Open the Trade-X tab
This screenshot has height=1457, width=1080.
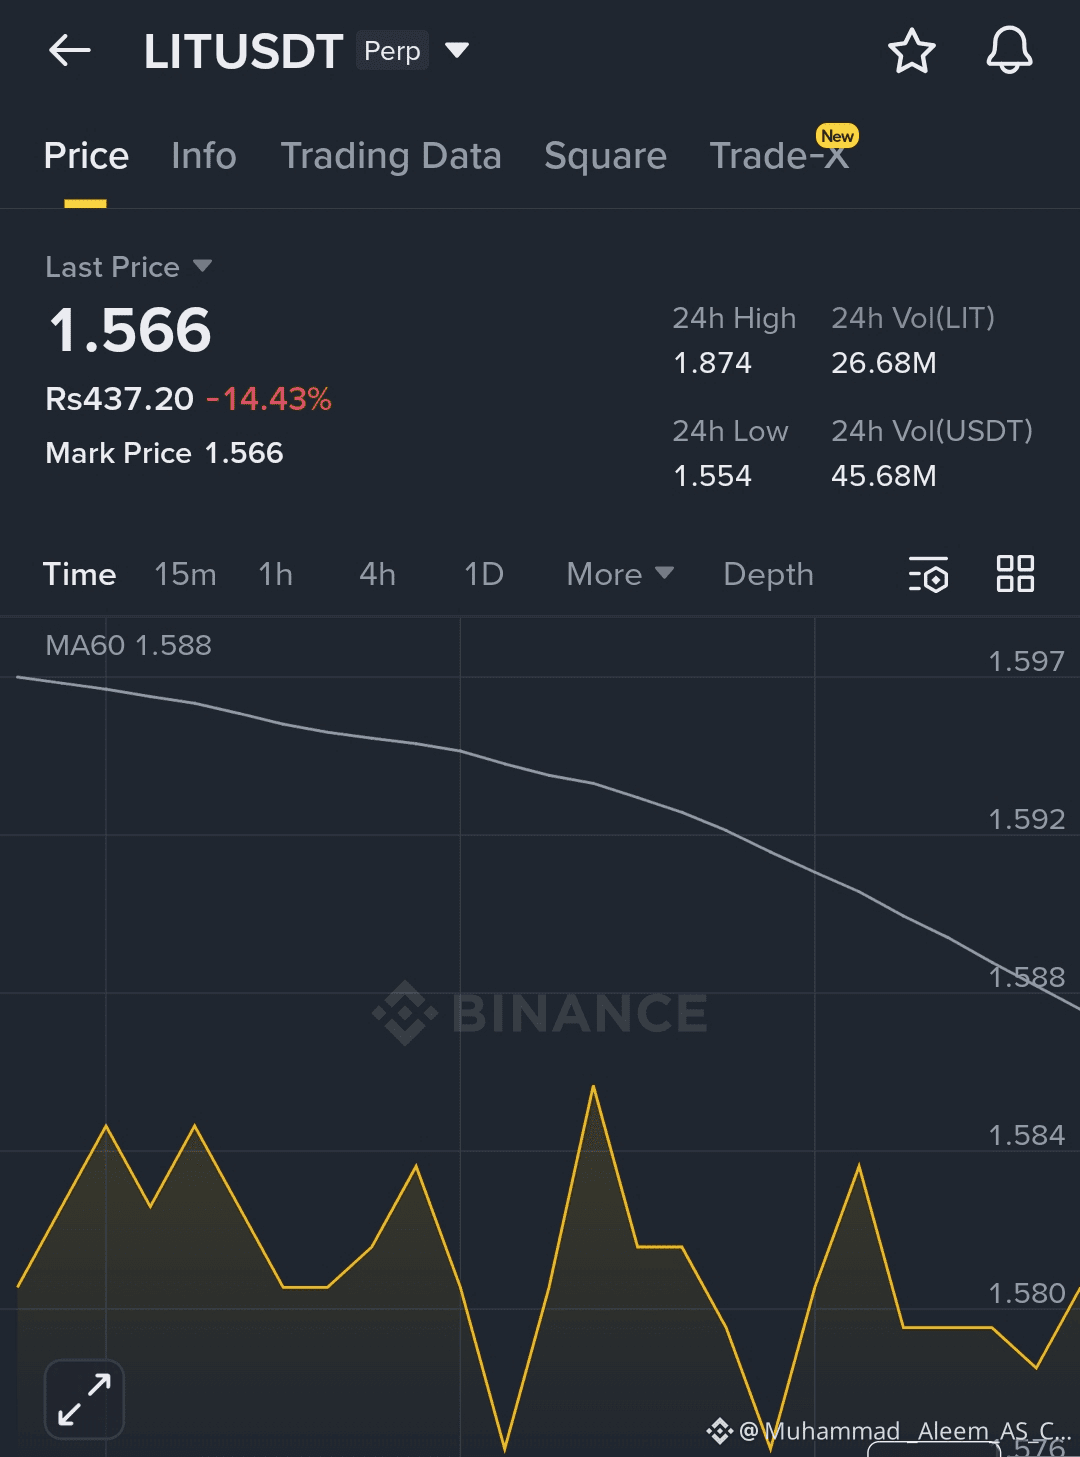tap(779, 156)
